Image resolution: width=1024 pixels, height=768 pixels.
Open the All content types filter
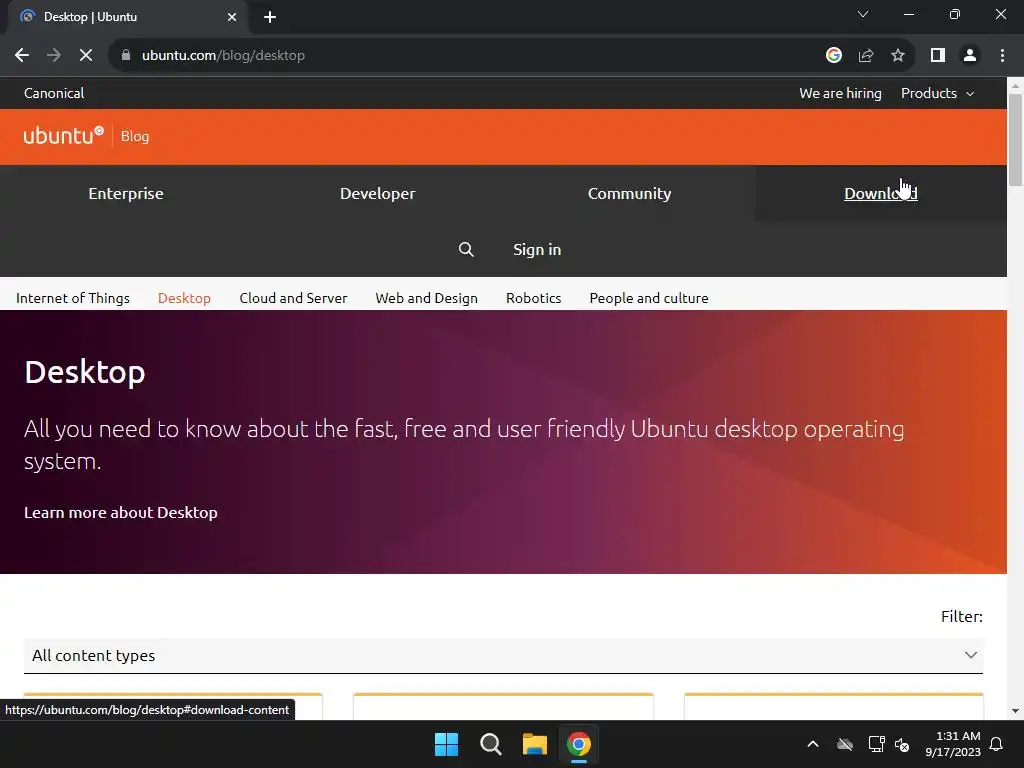pyautogui.click(x=504, y=656)
